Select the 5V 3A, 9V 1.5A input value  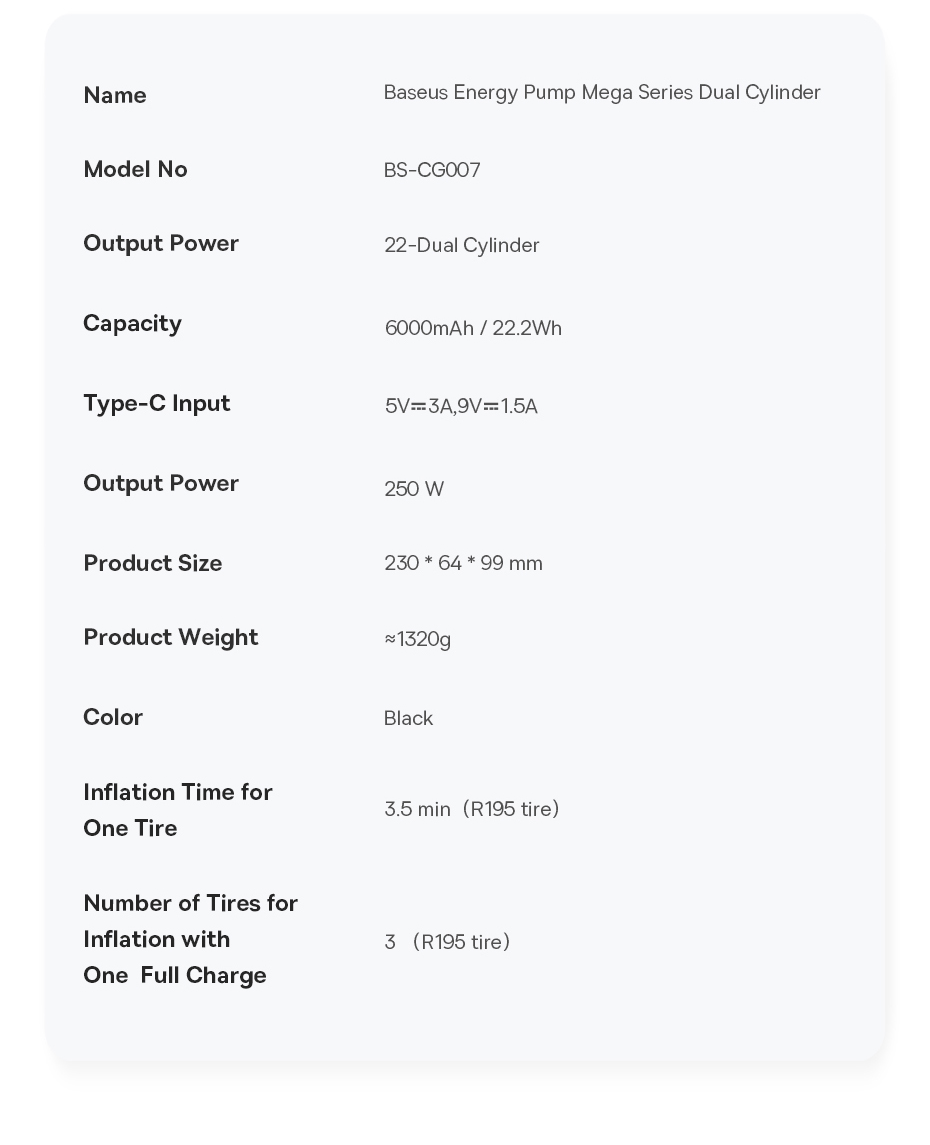(x=461, y=407)
